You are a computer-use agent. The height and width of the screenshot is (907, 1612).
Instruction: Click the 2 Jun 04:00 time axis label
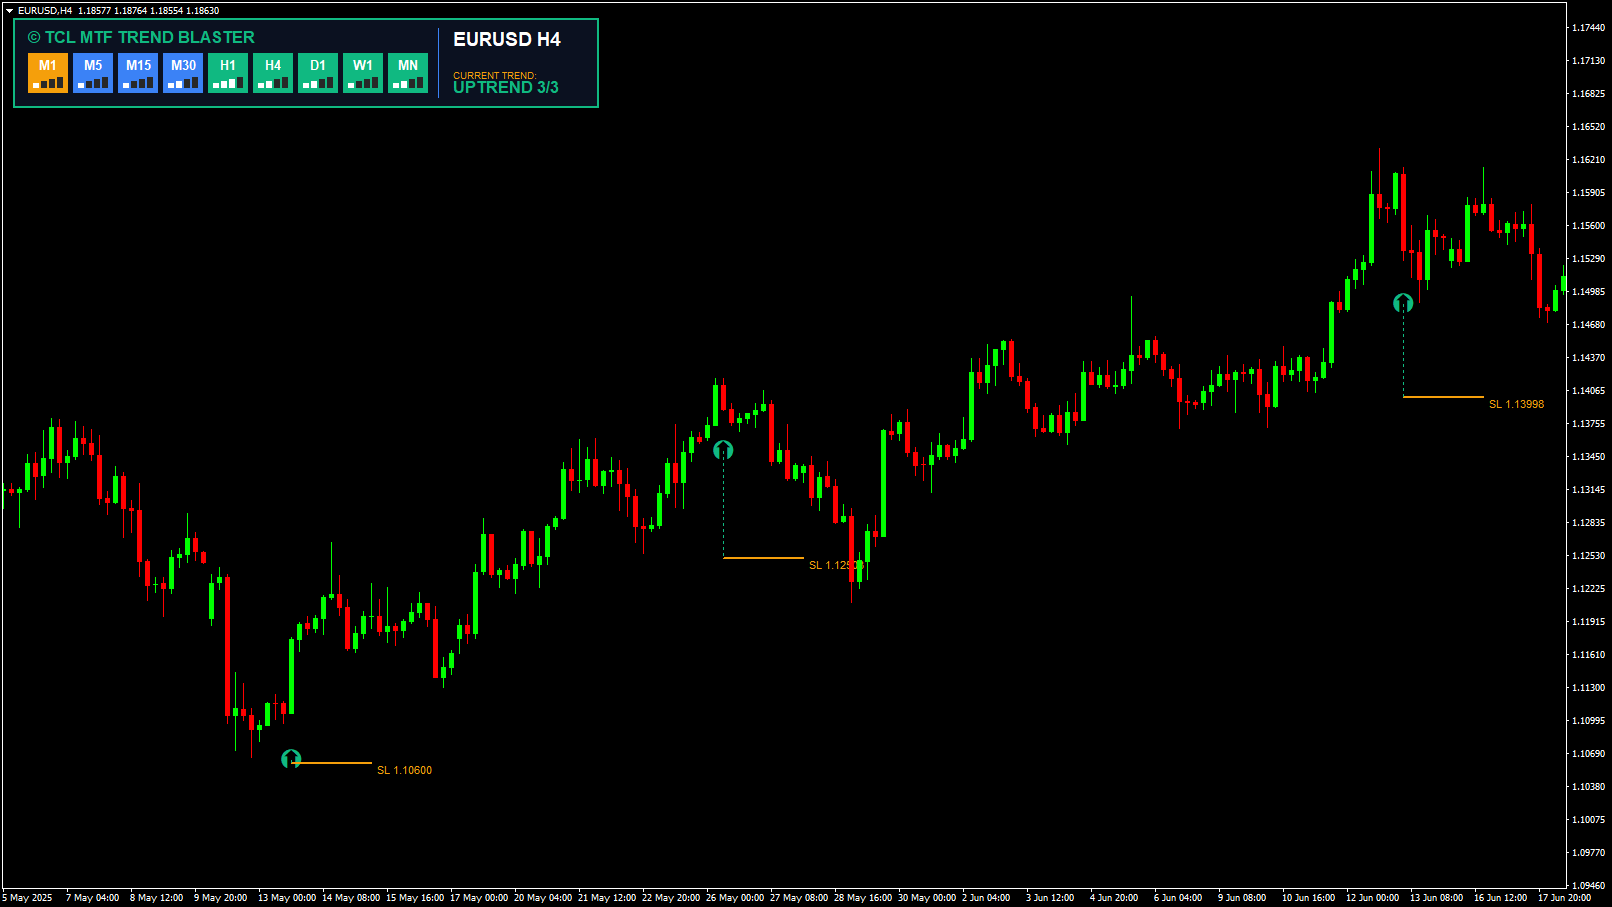point(986,897)
